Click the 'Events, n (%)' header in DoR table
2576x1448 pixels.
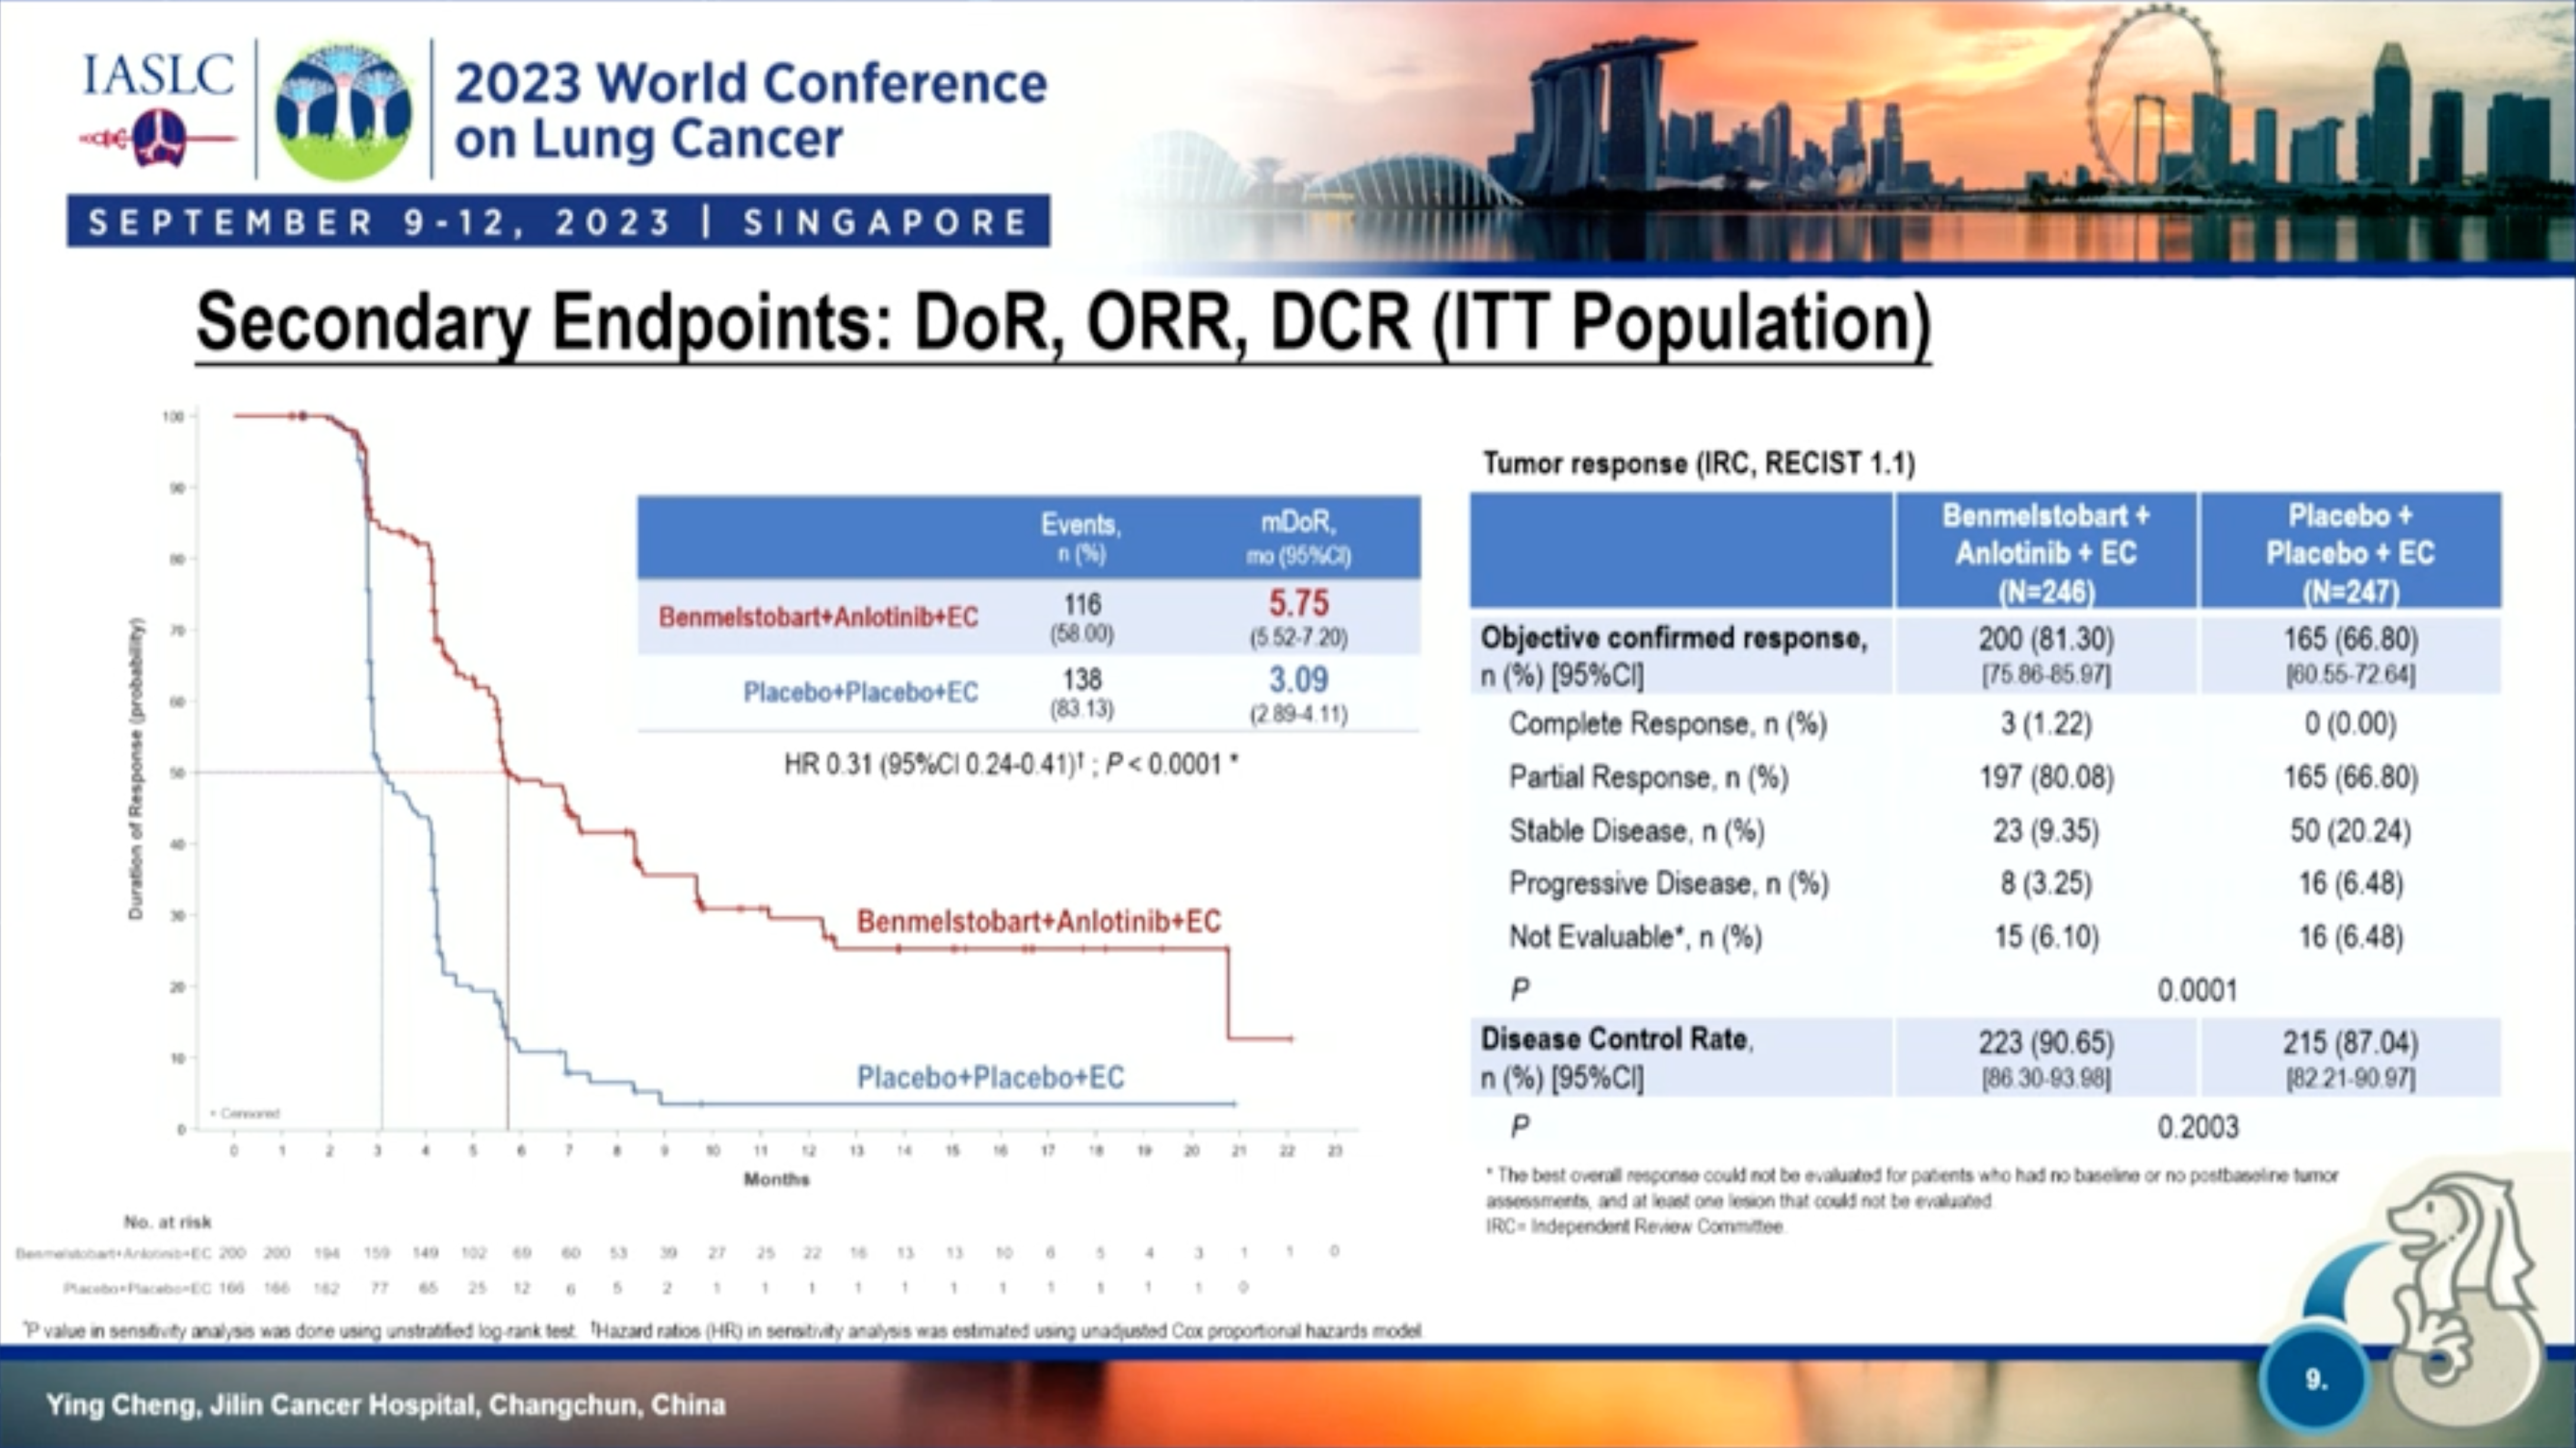pos(1081,538)
